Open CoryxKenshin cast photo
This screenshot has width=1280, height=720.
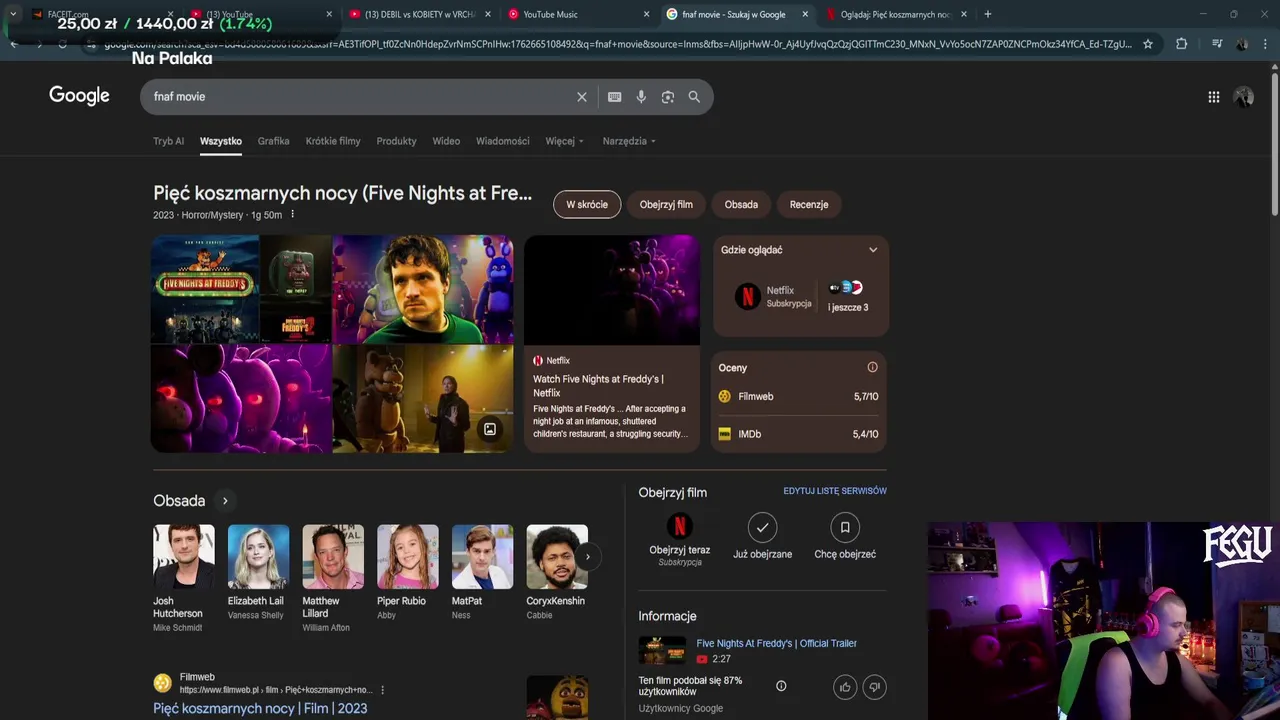click(557, 557)
